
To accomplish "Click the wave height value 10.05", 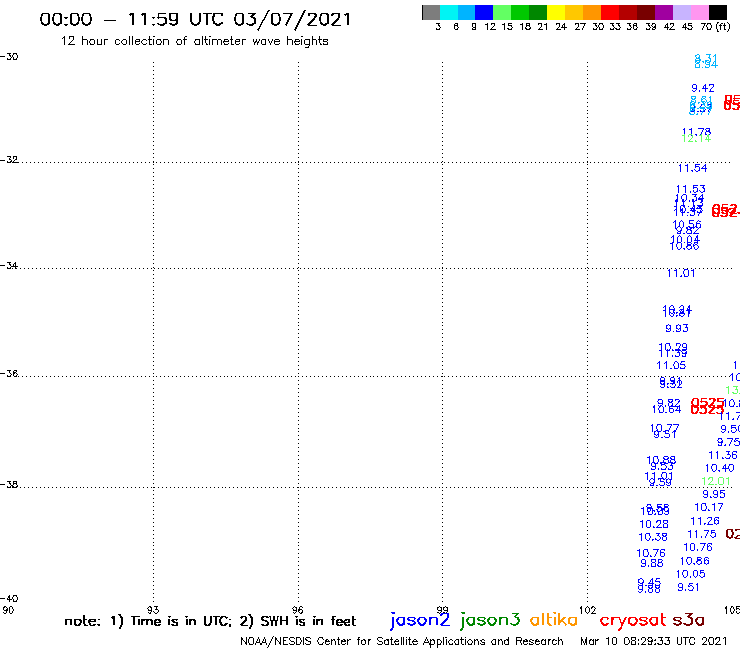I will pyautogui.click(x=690, y=574).
